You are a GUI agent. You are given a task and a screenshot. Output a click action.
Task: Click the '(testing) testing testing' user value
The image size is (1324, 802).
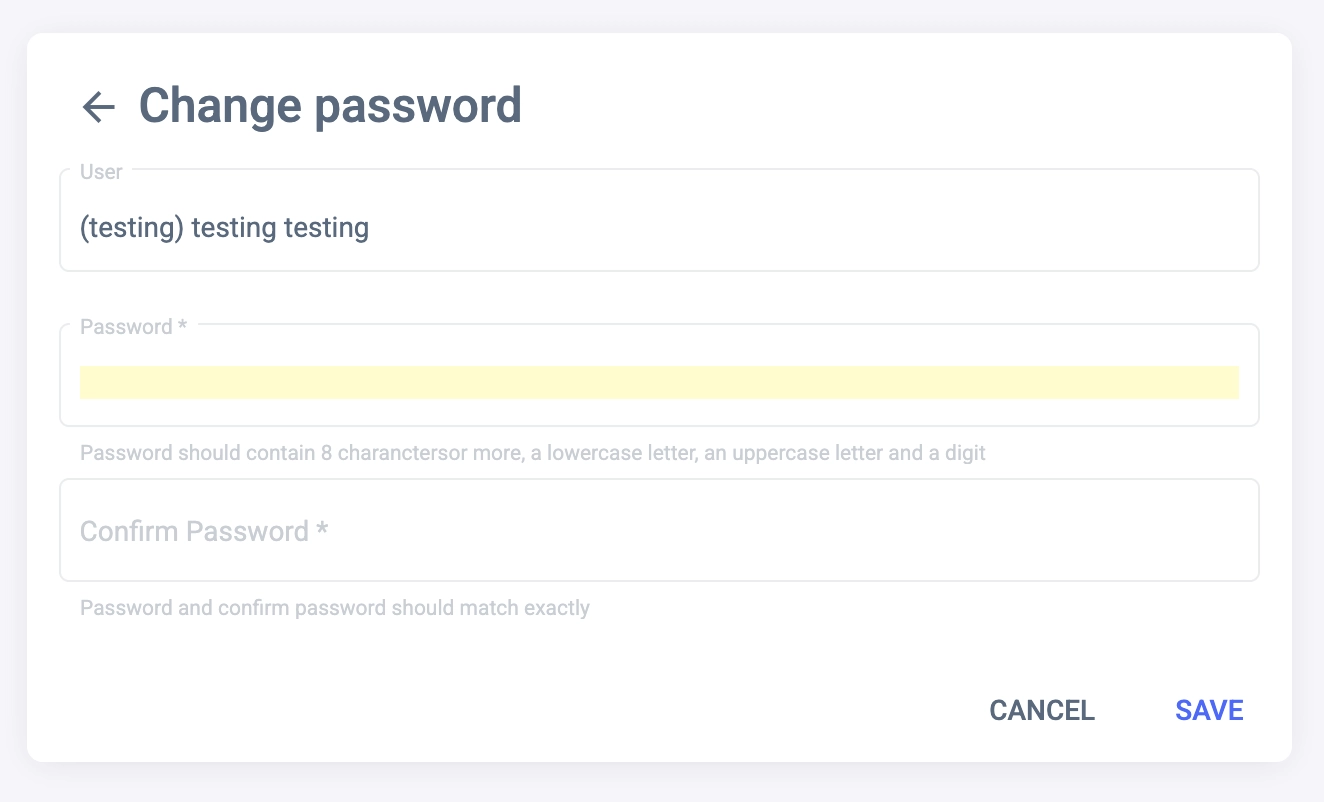coord(224,228)
